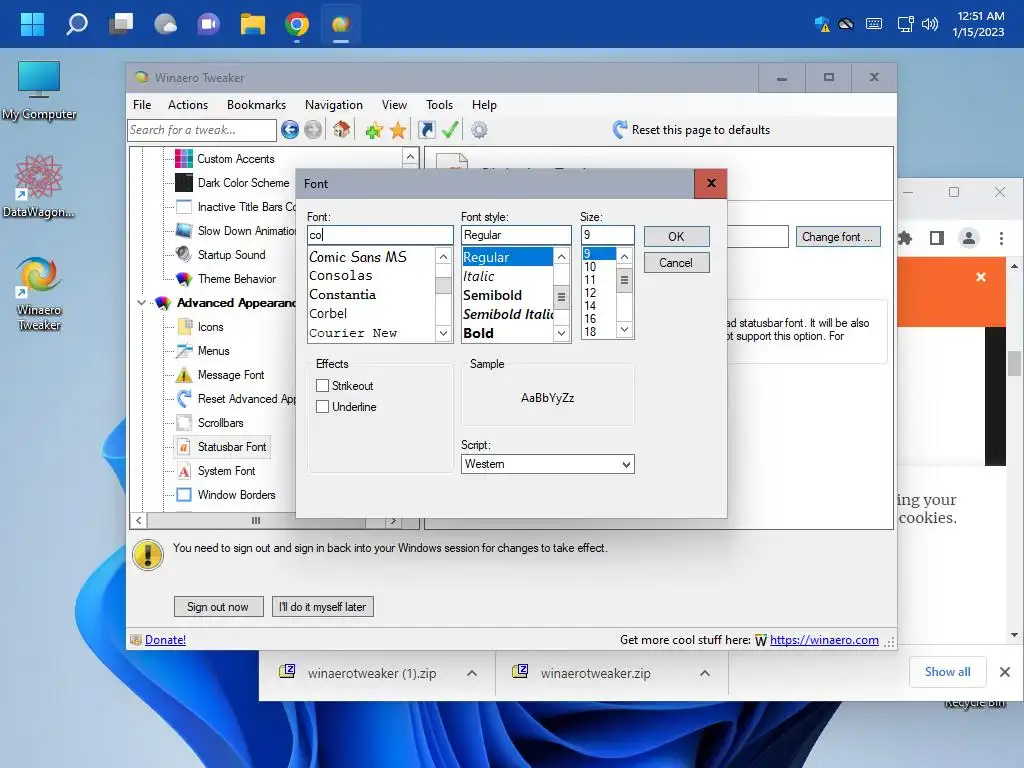Screen dimensions: 1024x768
Task: Click the Search for a tweak field
Action: [x=202, y=130]
